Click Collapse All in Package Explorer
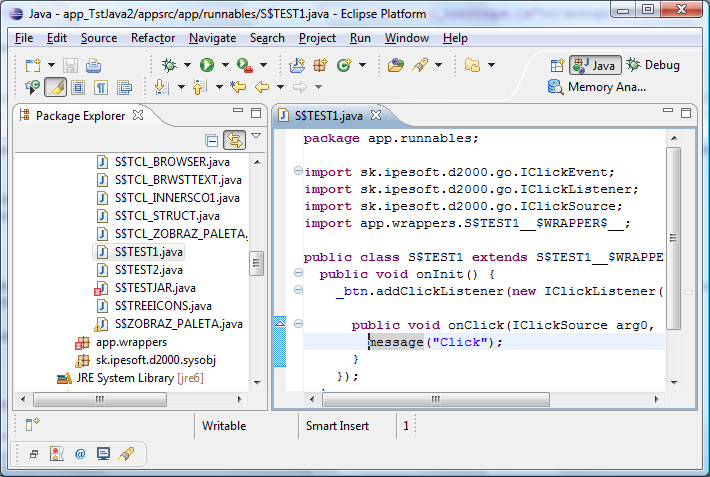Screen dimensions: 710x477 tap(212, 140)
